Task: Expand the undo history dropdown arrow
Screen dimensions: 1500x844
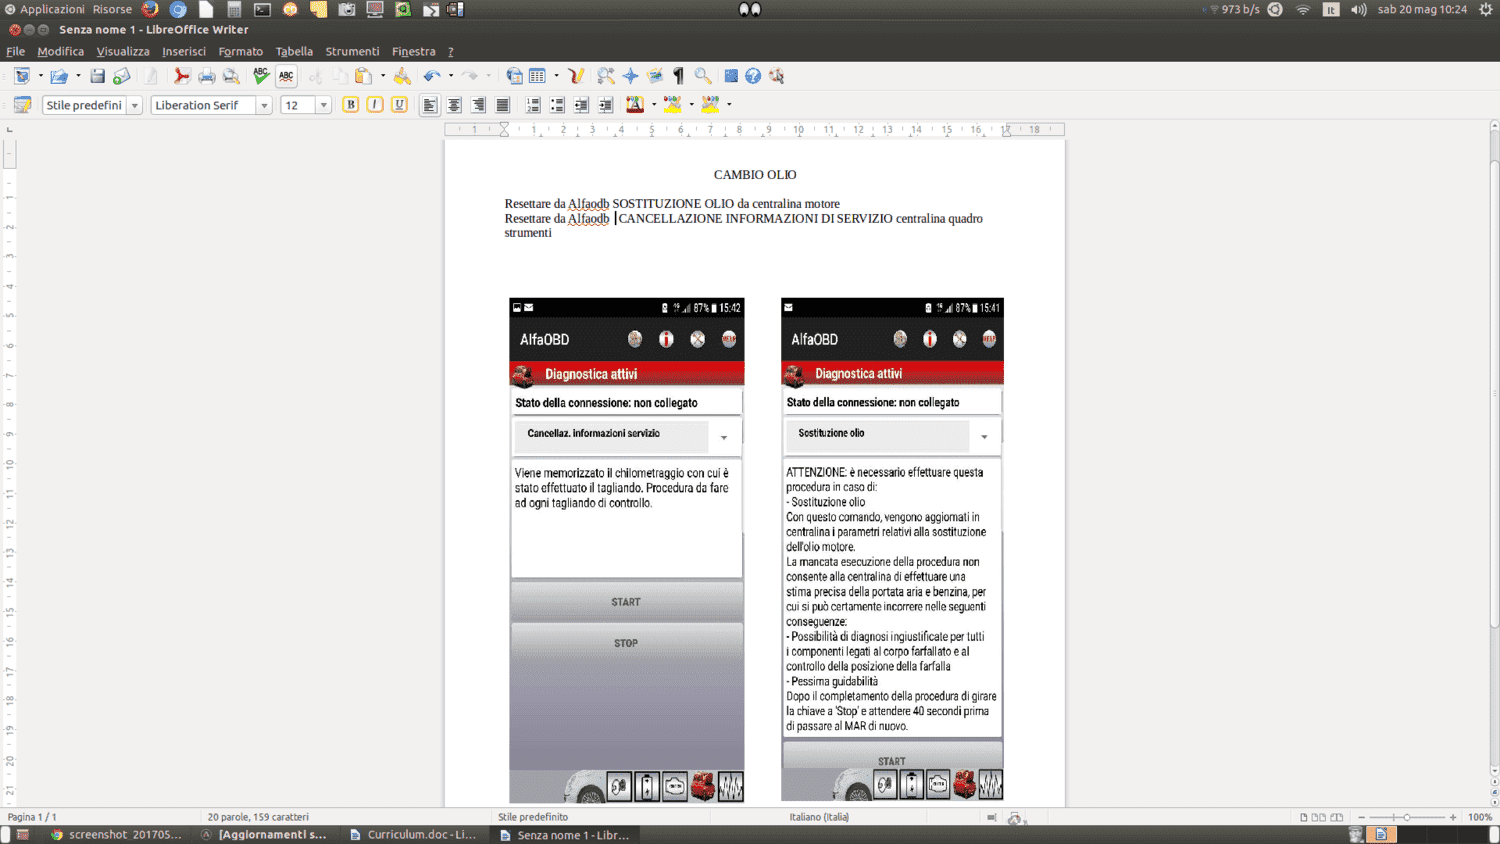Action: (451, 76)
